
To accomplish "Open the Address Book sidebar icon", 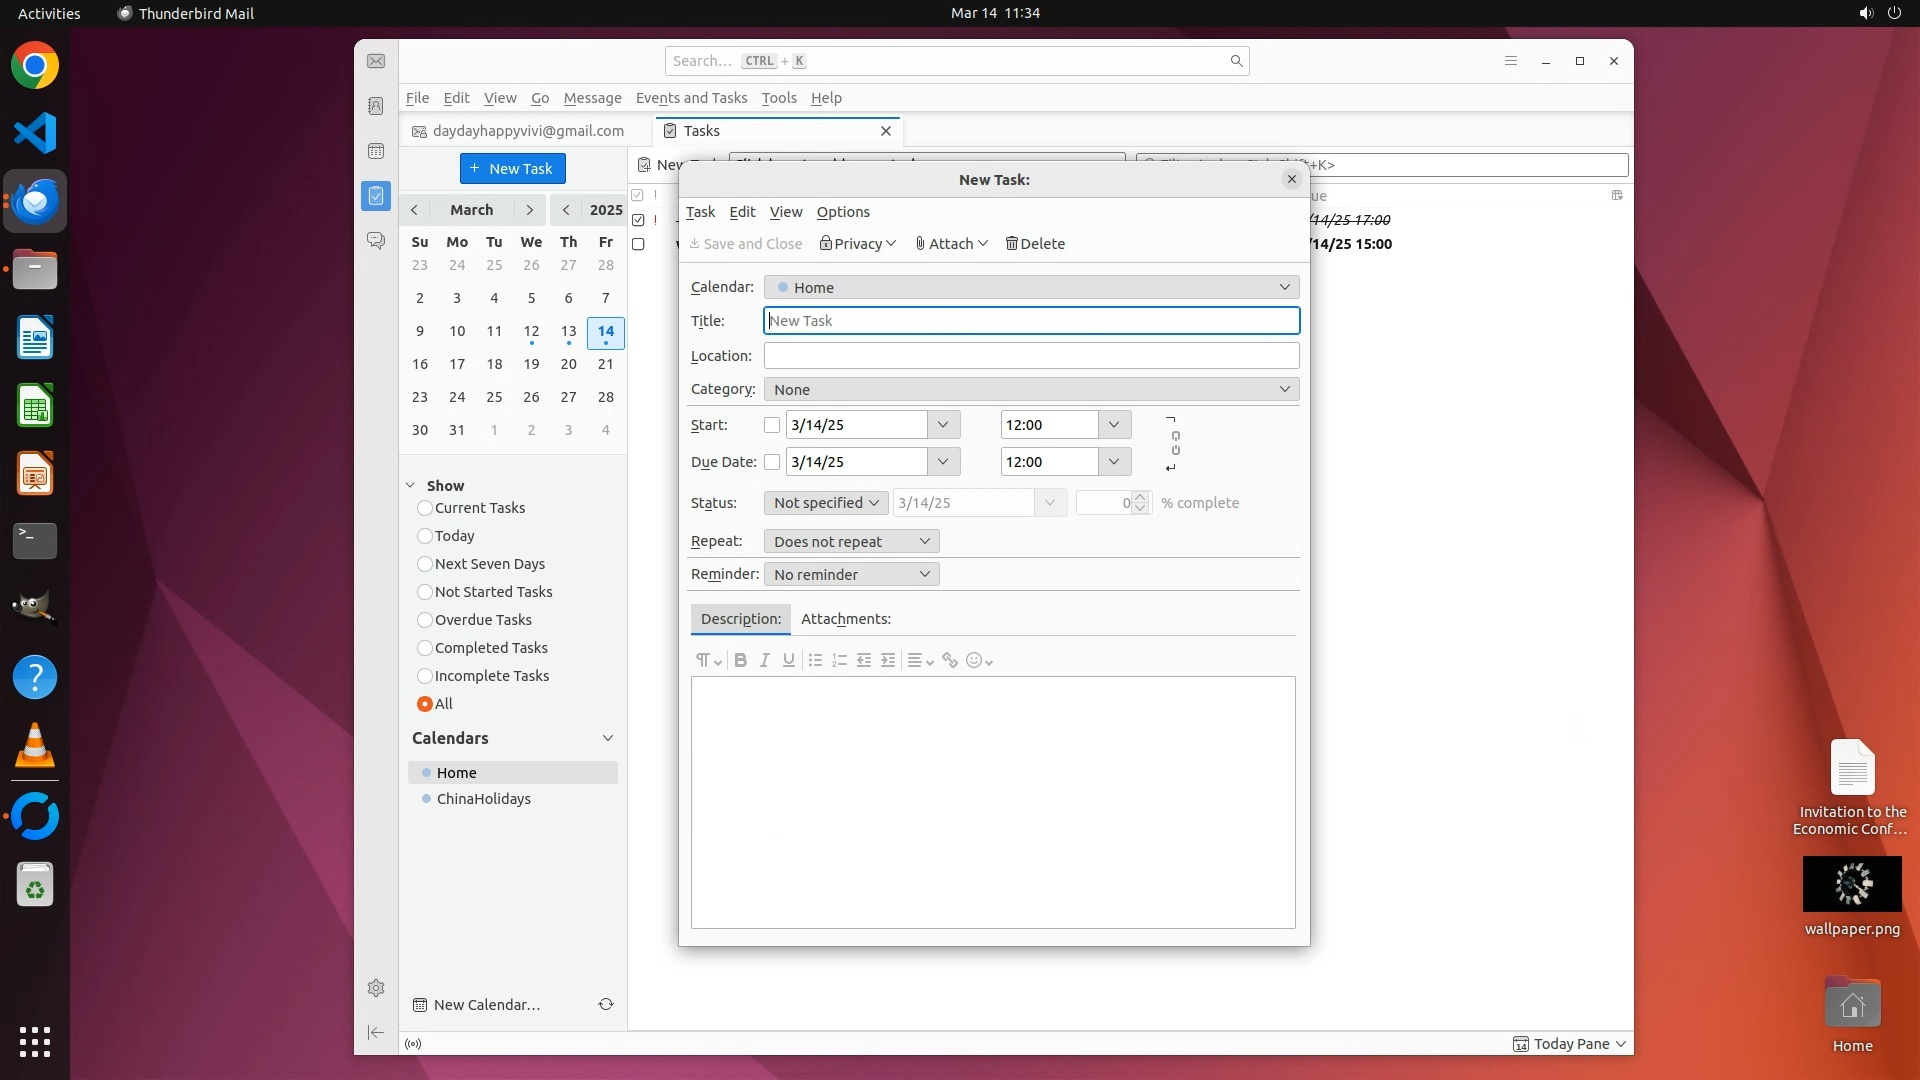I will click(376, 106).
